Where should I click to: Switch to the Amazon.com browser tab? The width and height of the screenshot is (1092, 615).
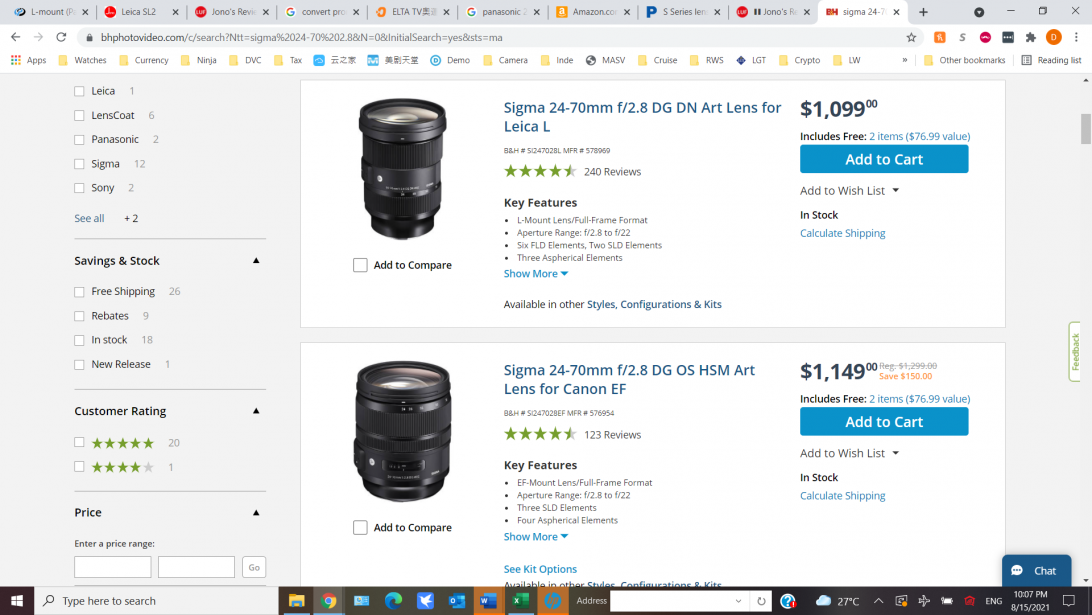pos(594,12)
